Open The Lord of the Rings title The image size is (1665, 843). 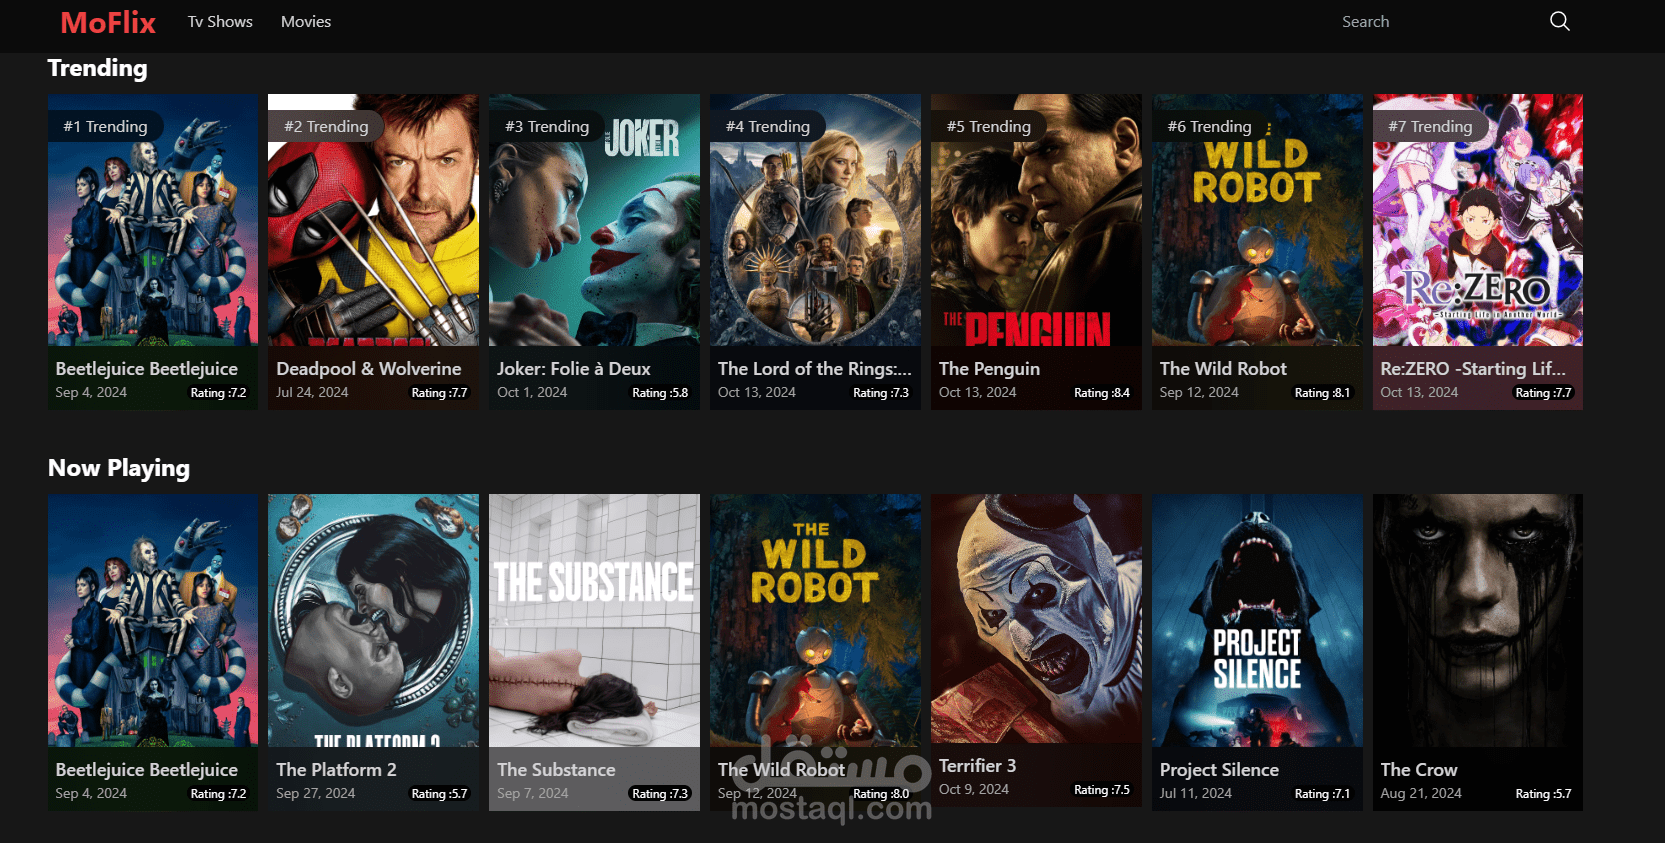point(815,369)
